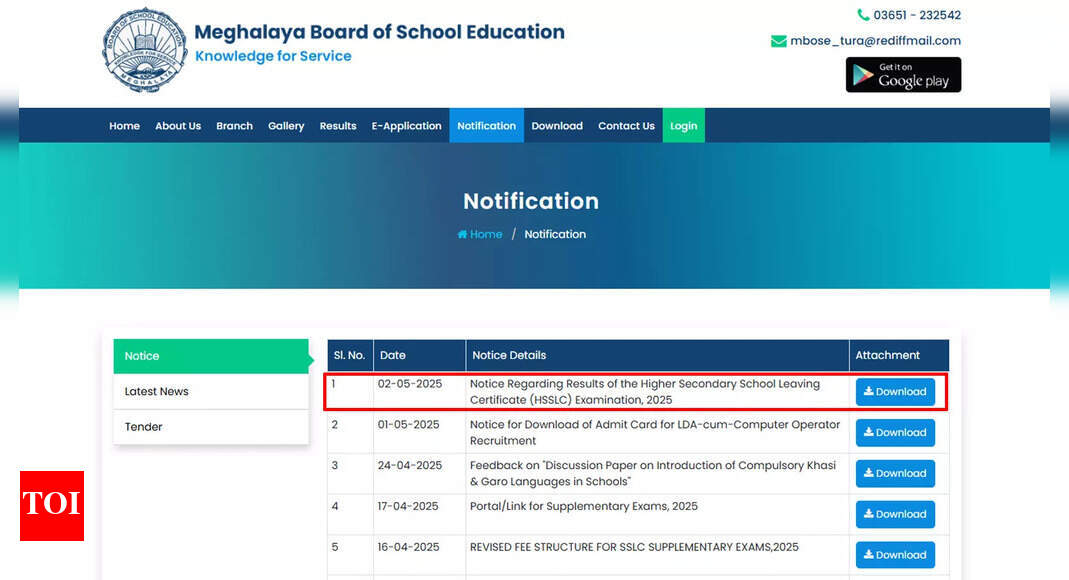Image resolution: width=1069 pixels, height=580 pixels.
Task: Download the HSSLC results notice attachment
Action: pyautogui.click(x=895, y=392)
